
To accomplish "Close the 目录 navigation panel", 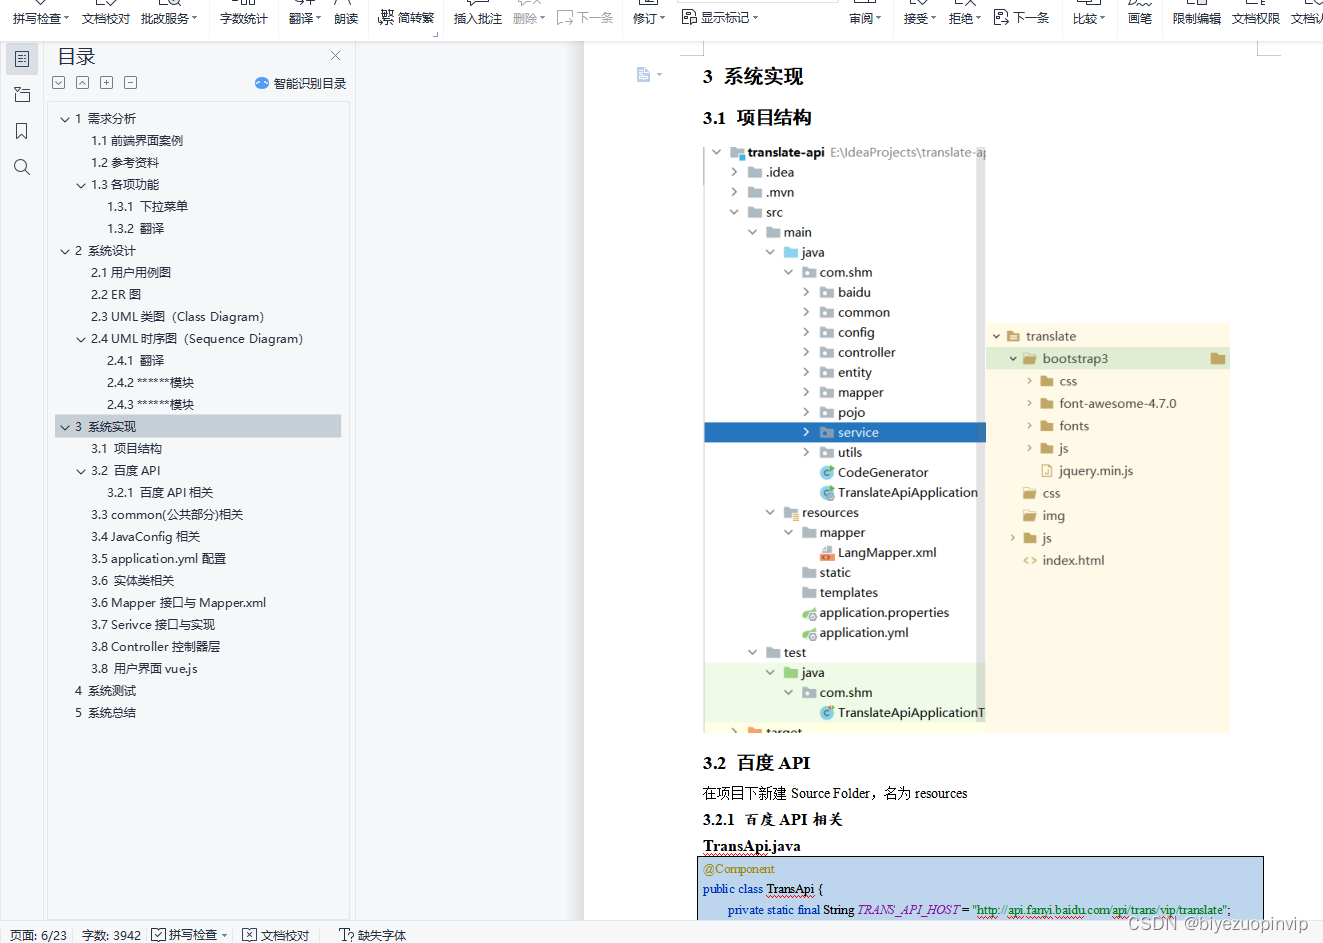I will (335, 56).
